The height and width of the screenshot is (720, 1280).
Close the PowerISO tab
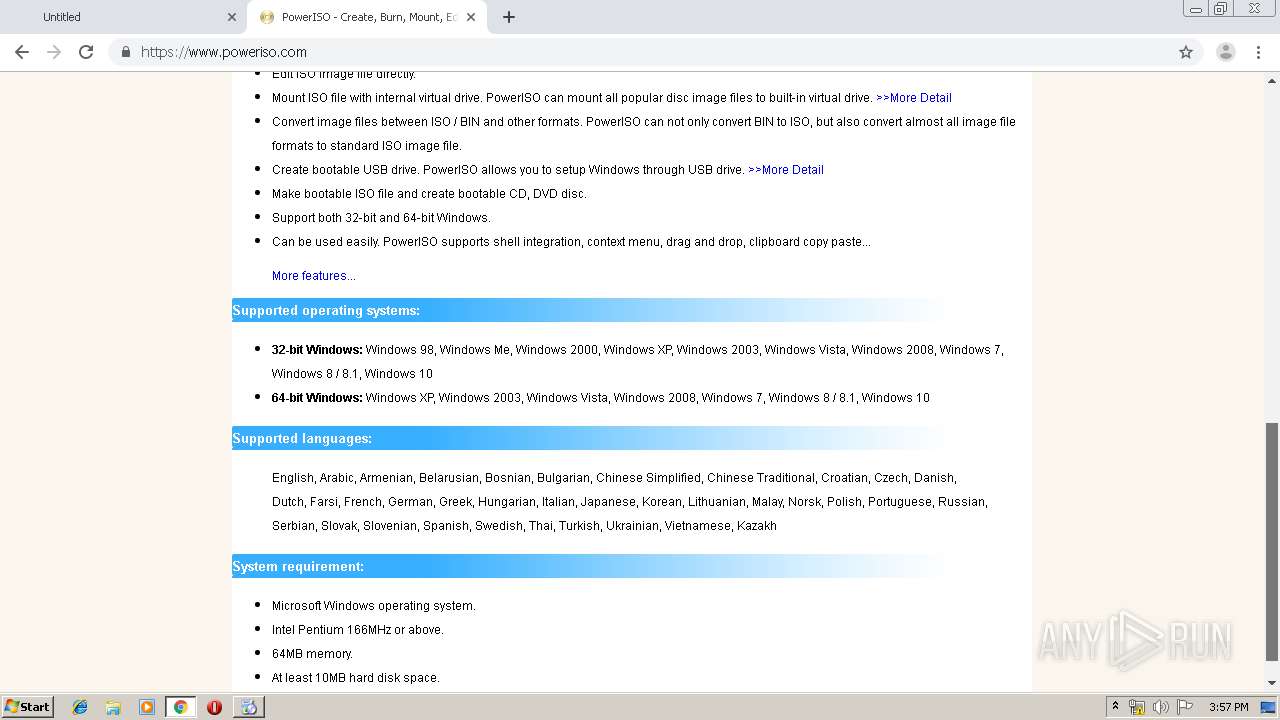pos(471,17)
